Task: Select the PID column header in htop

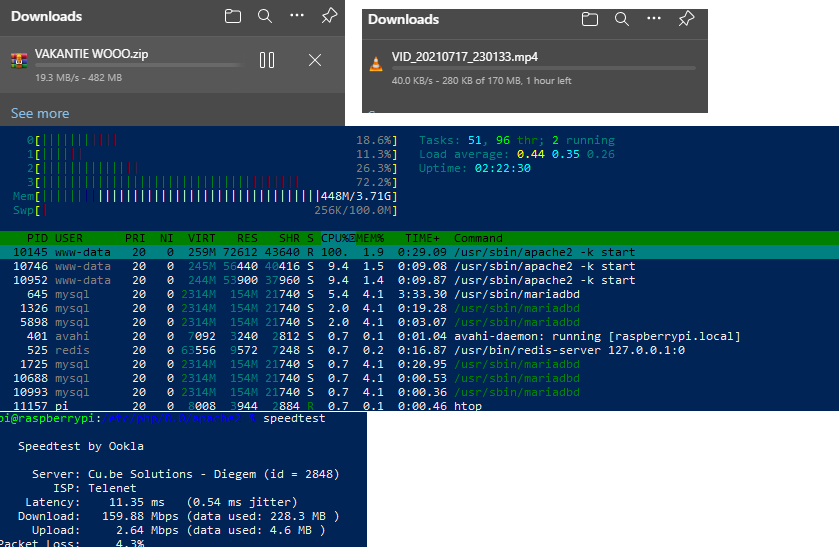Action: click(x=37, y=238)
